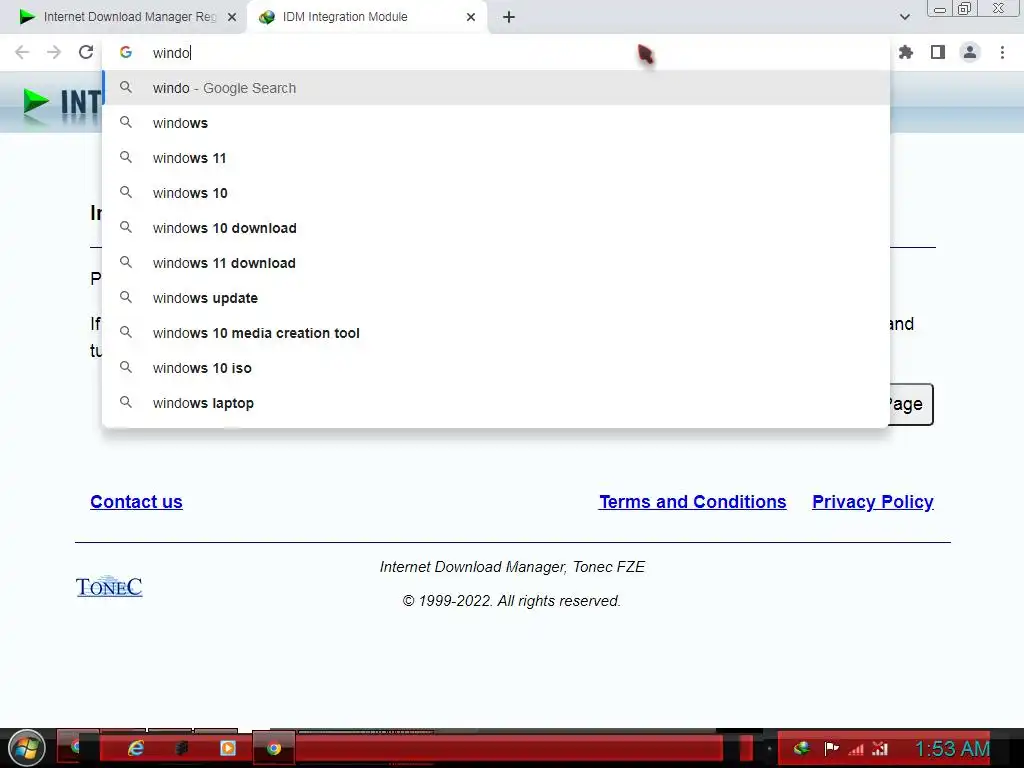This screenshot has width=1024, height=768.
Task: Open the Windows Start orb
Action: click(x=27, y=748)
